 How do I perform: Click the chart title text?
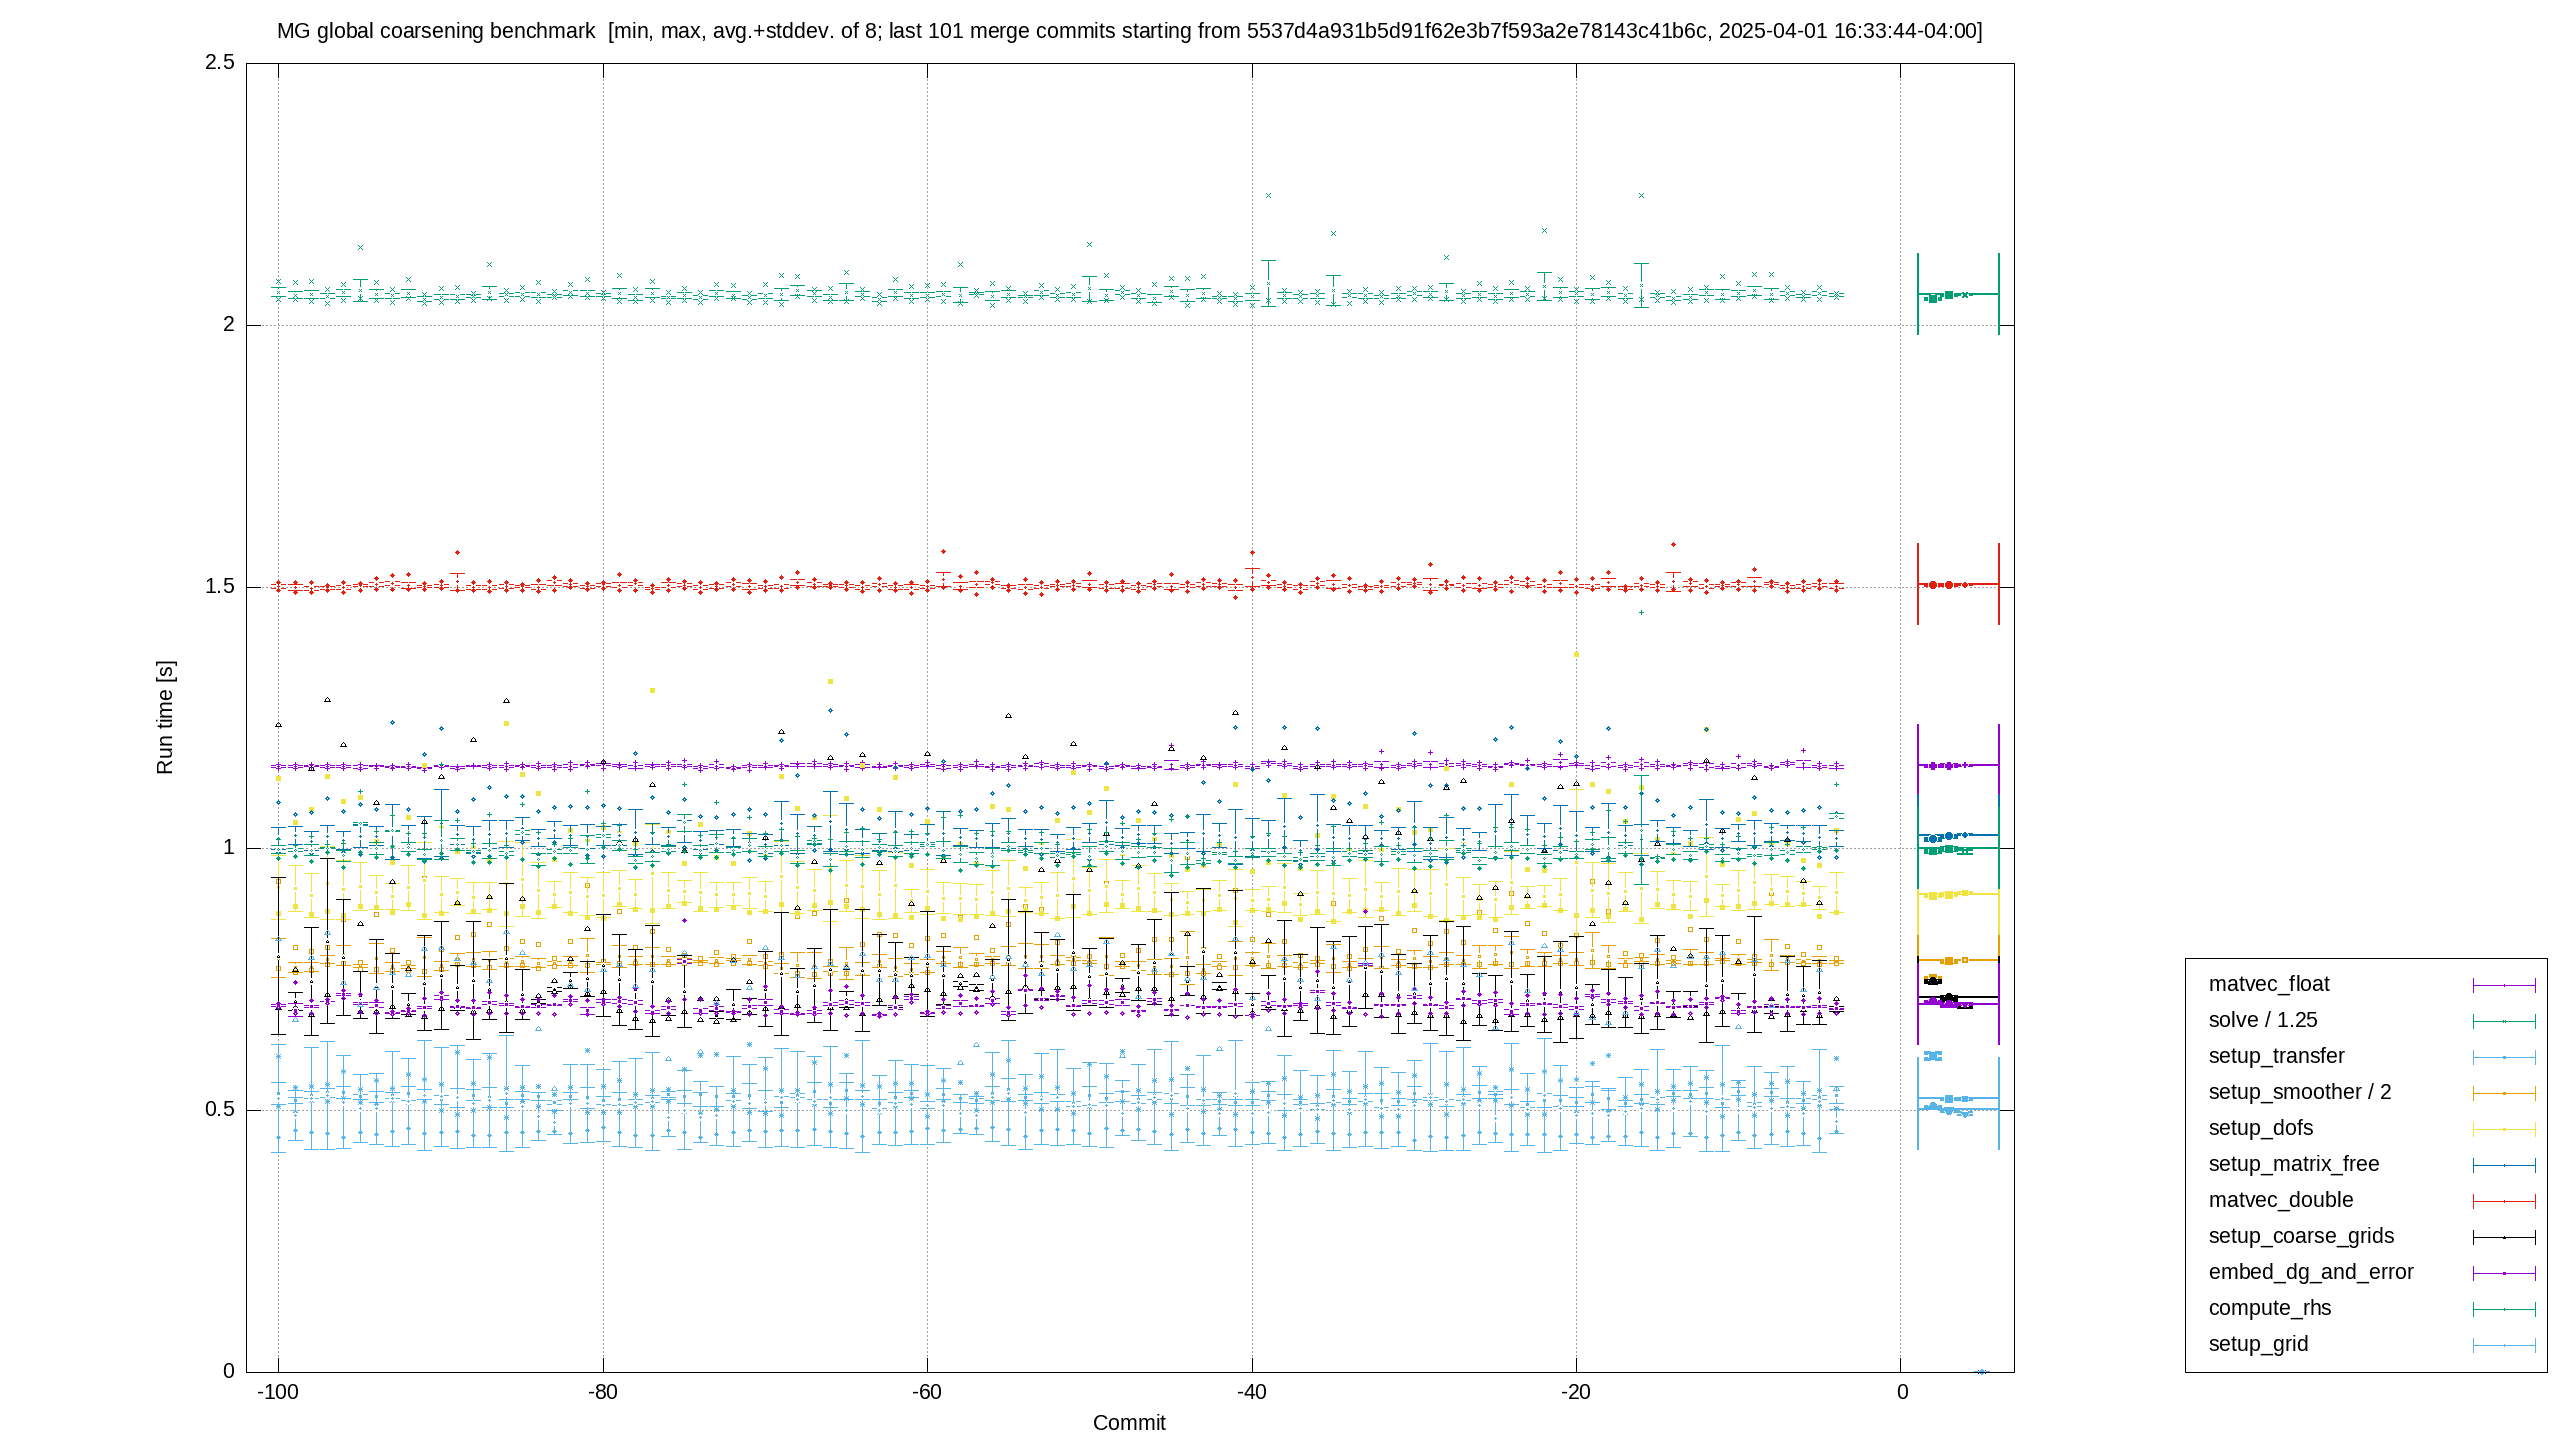pyautogui.click(x=1129, y=31)
